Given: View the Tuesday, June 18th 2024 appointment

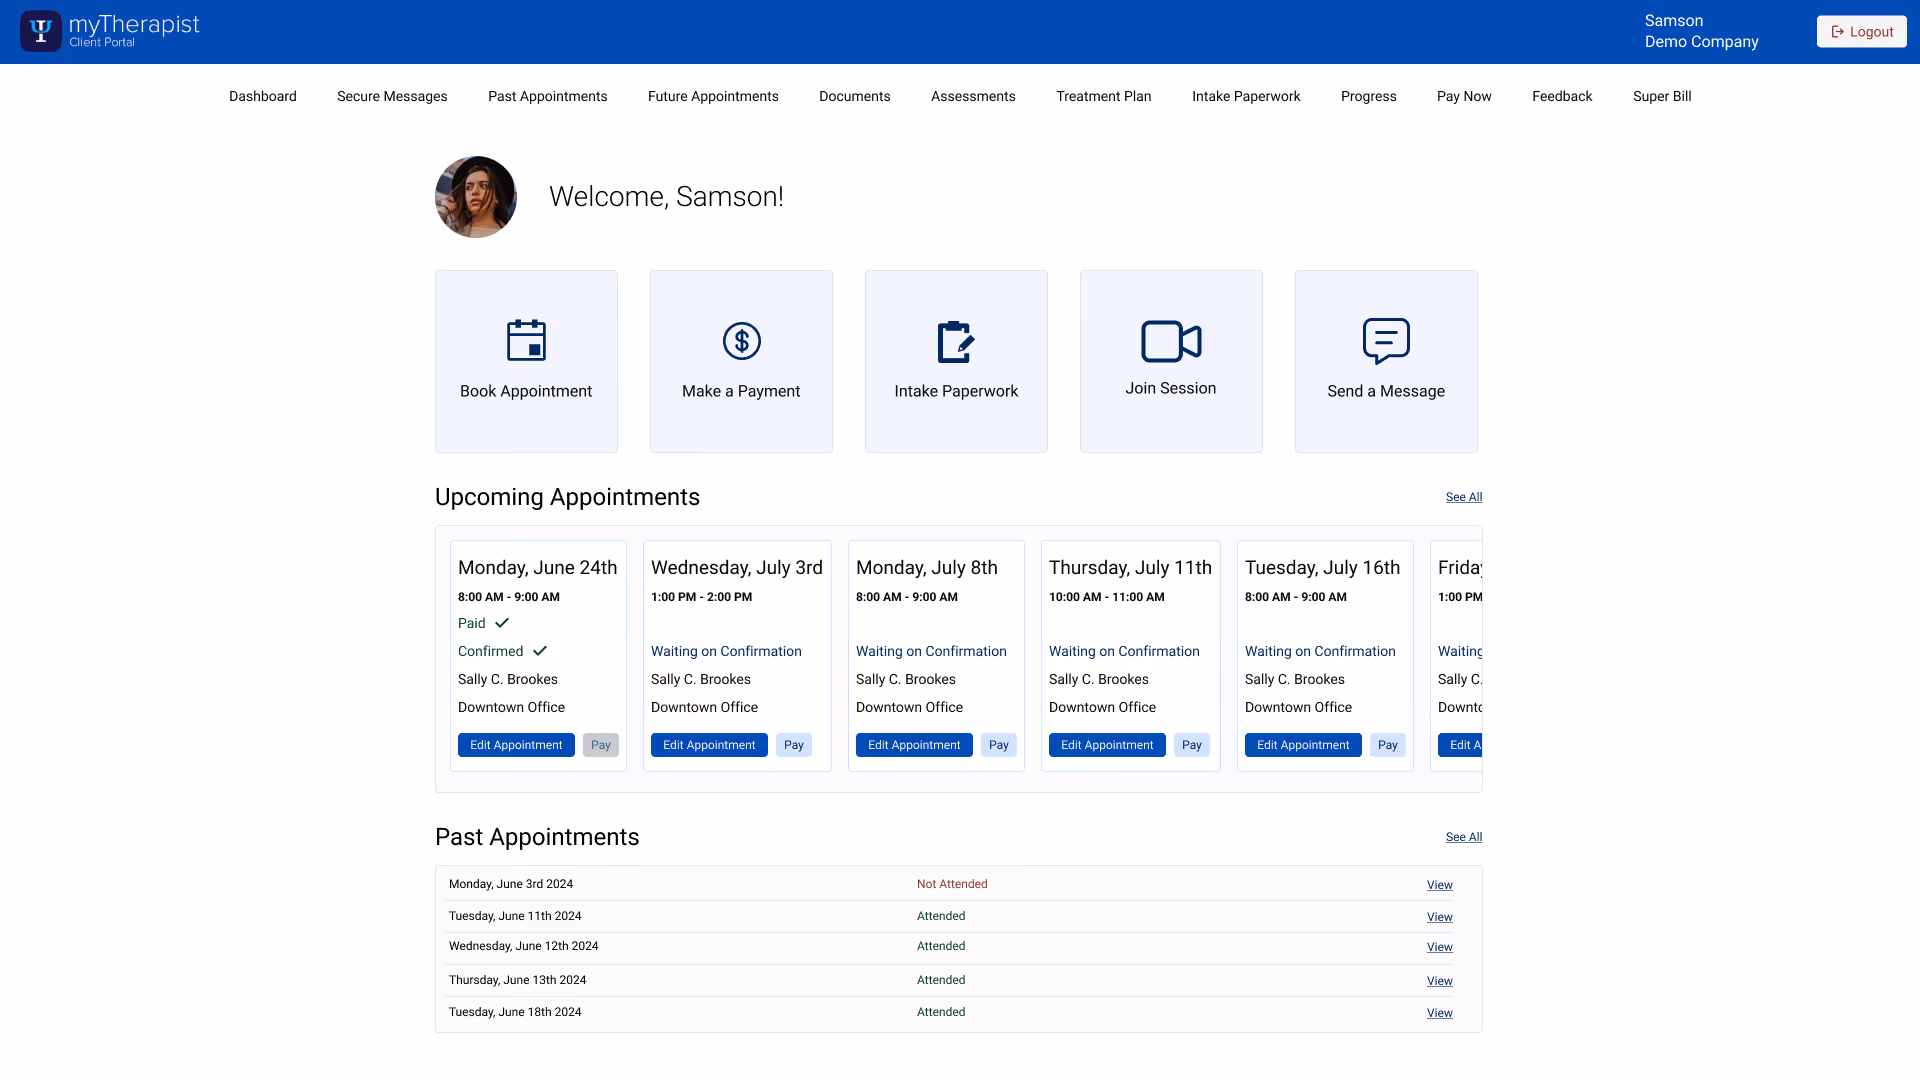Looking at the screenshot, I should click(1439, 1013).
